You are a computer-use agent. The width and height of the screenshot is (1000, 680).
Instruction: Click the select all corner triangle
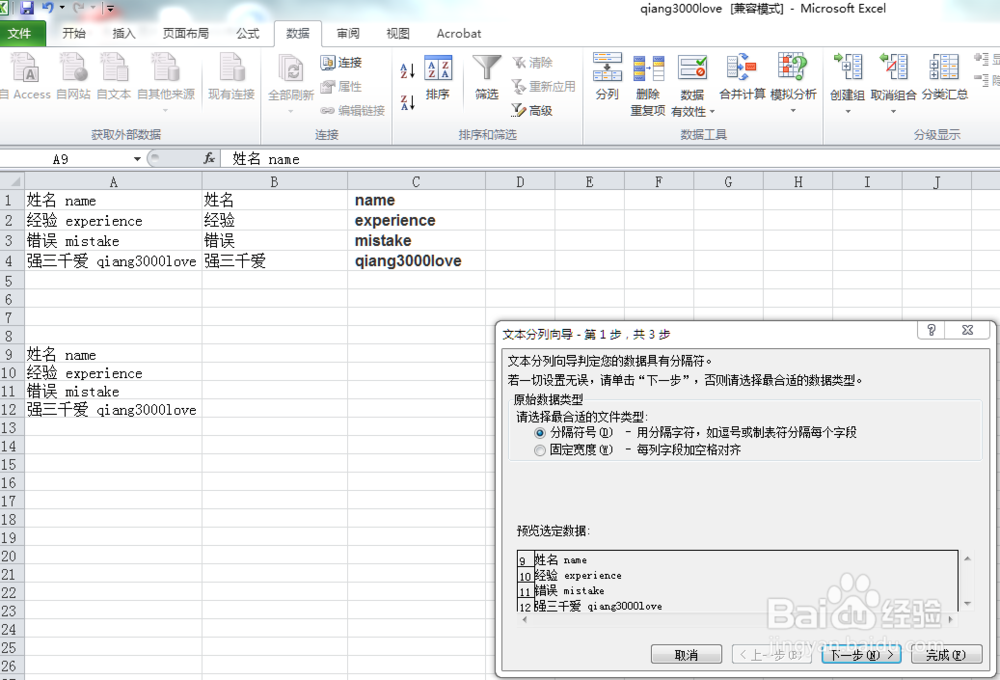coord(12,181)
